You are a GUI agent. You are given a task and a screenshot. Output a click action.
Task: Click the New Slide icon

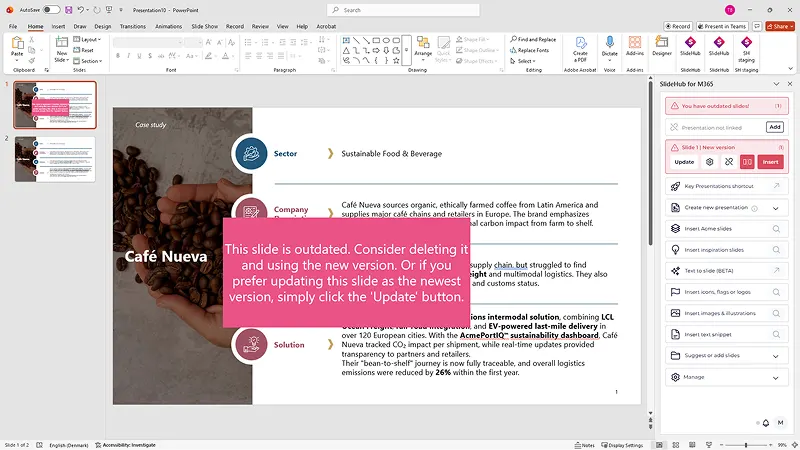[62, 43]
